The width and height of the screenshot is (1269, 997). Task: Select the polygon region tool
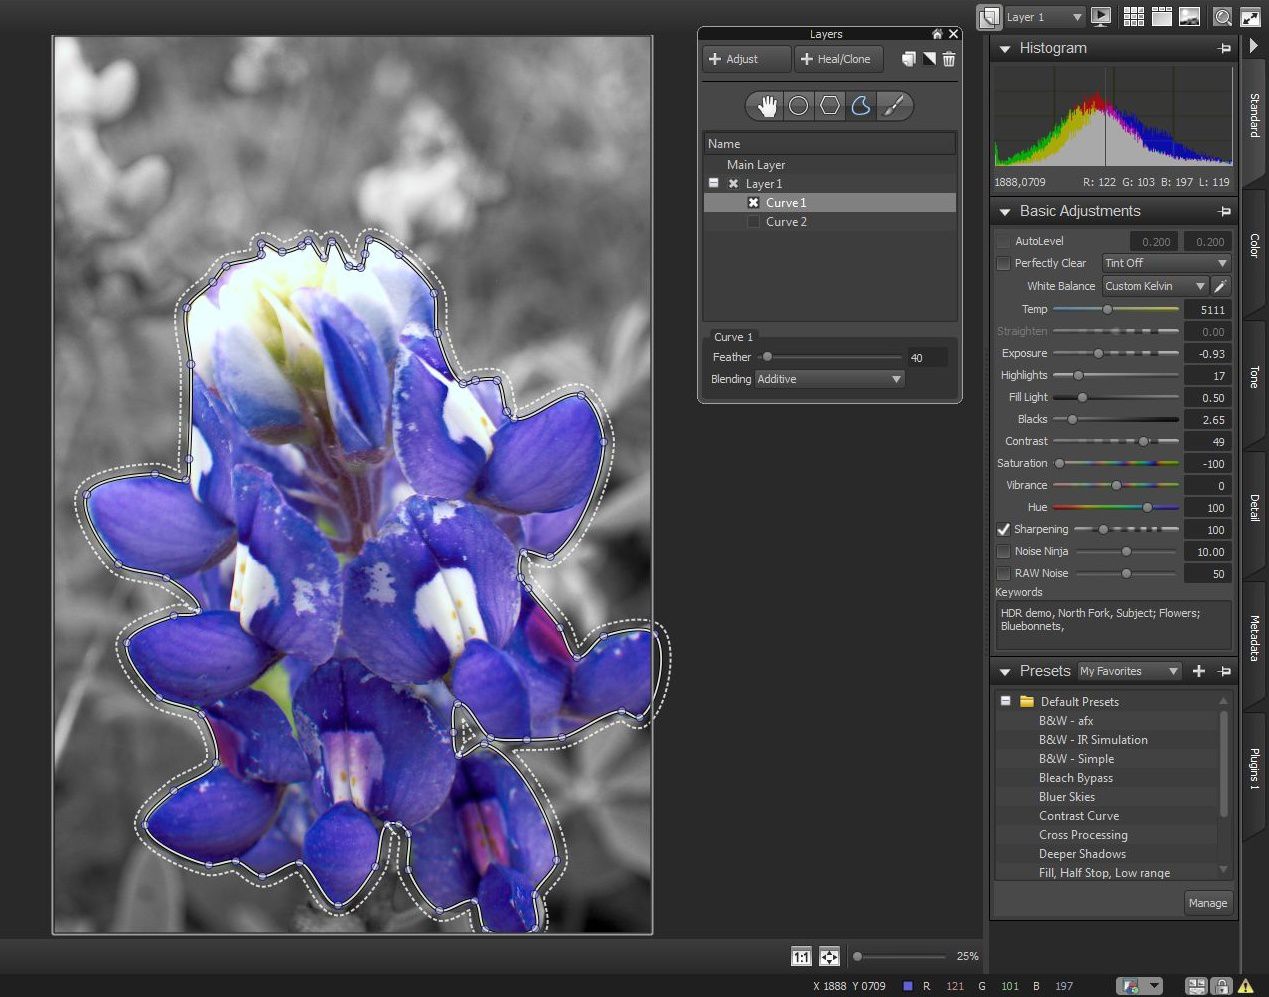829,106
